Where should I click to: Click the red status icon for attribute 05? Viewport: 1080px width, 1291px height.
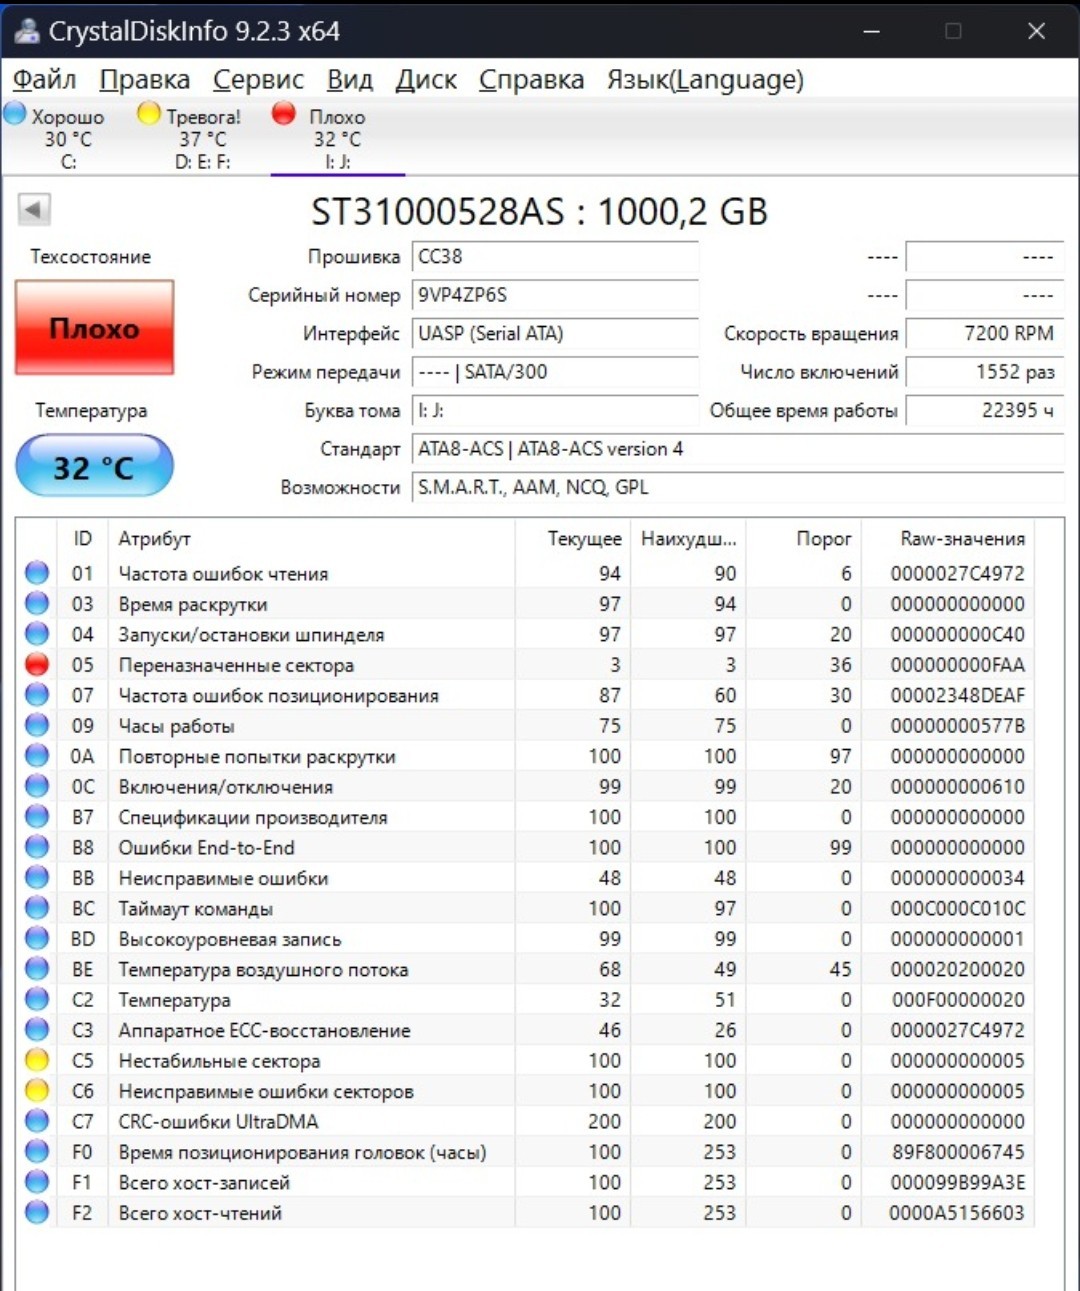[x=37, y=664]
